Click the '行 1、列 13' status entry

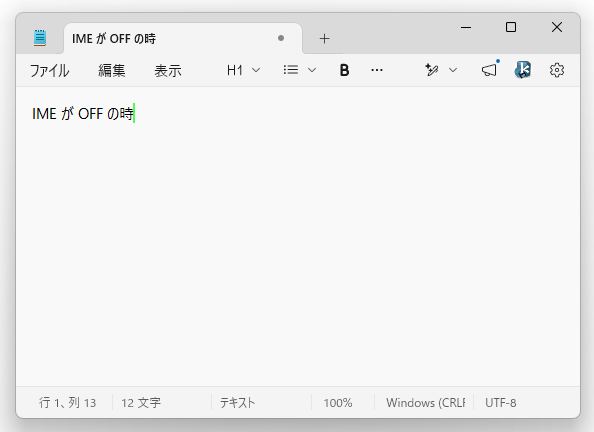(x=67, y=402)
